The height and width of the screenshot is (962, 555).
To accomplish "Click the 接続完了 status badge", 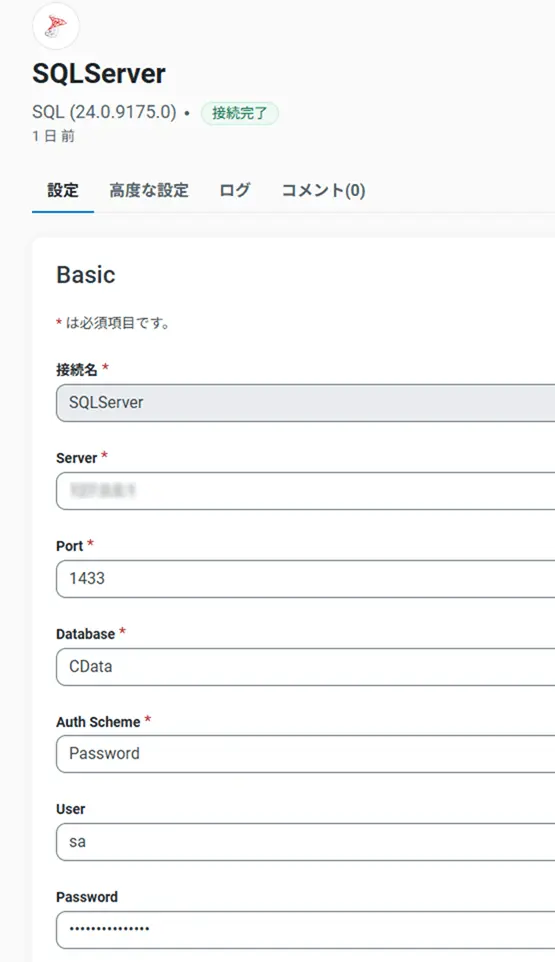I will click(x=240, y=113).
